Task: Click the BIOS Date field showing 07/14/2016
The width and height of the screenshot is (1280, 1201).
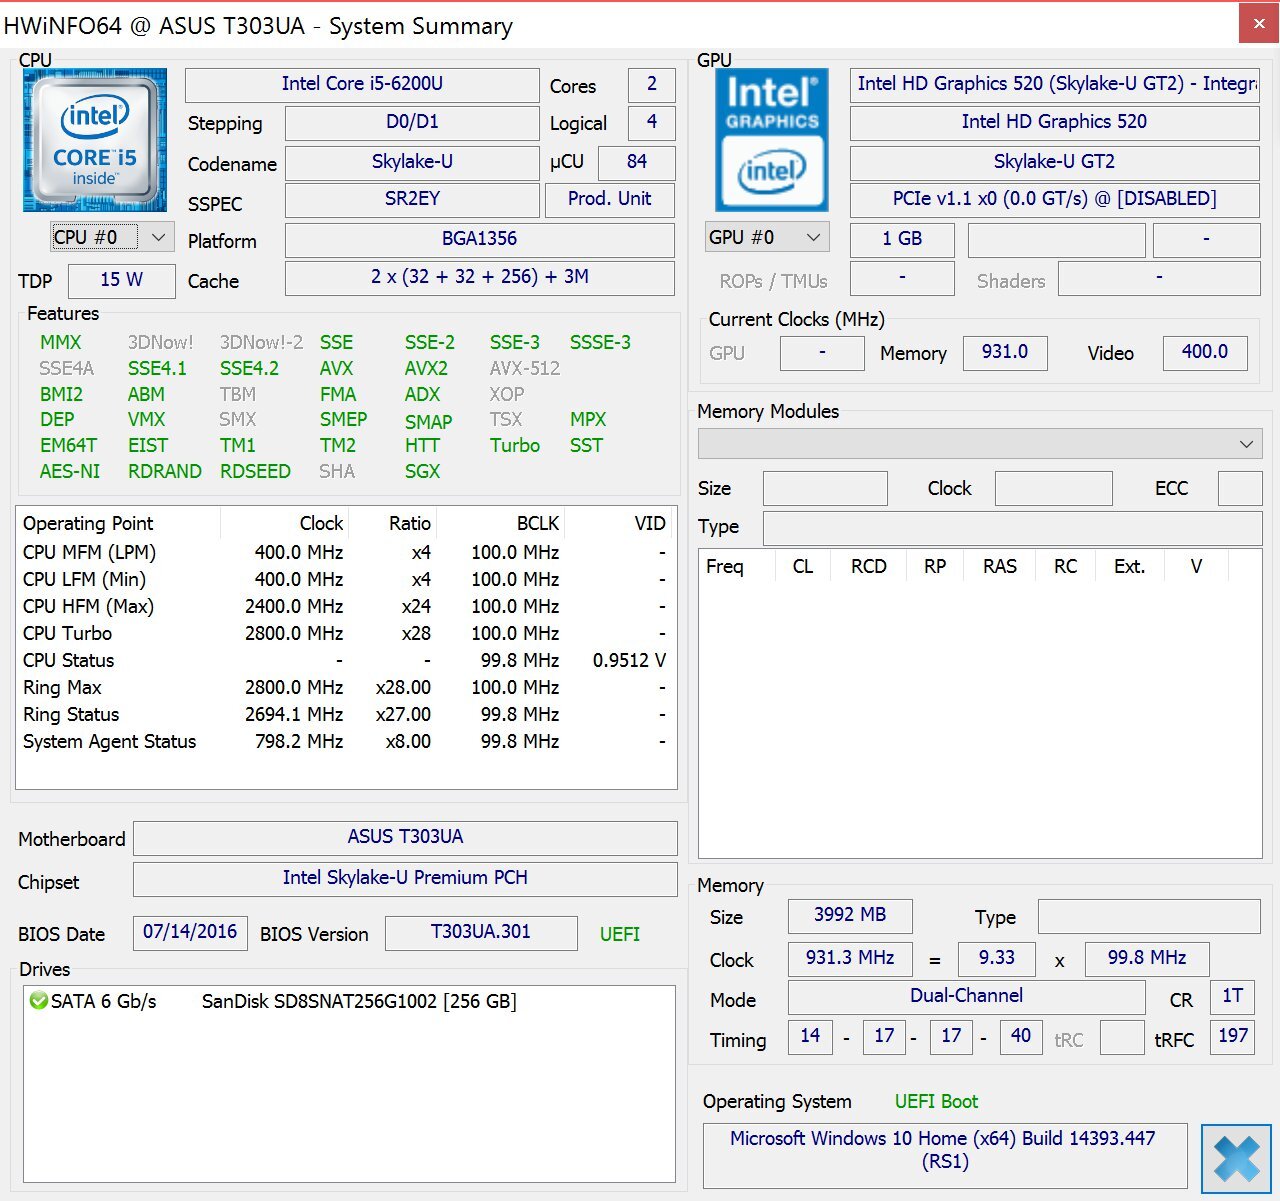Action: (x=190, y=932)
